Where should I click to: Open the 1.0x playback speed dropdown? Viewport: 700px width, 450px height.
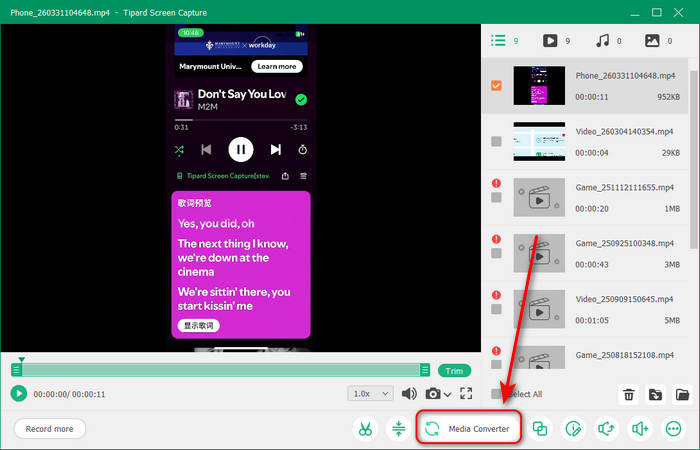click(371, 394)
